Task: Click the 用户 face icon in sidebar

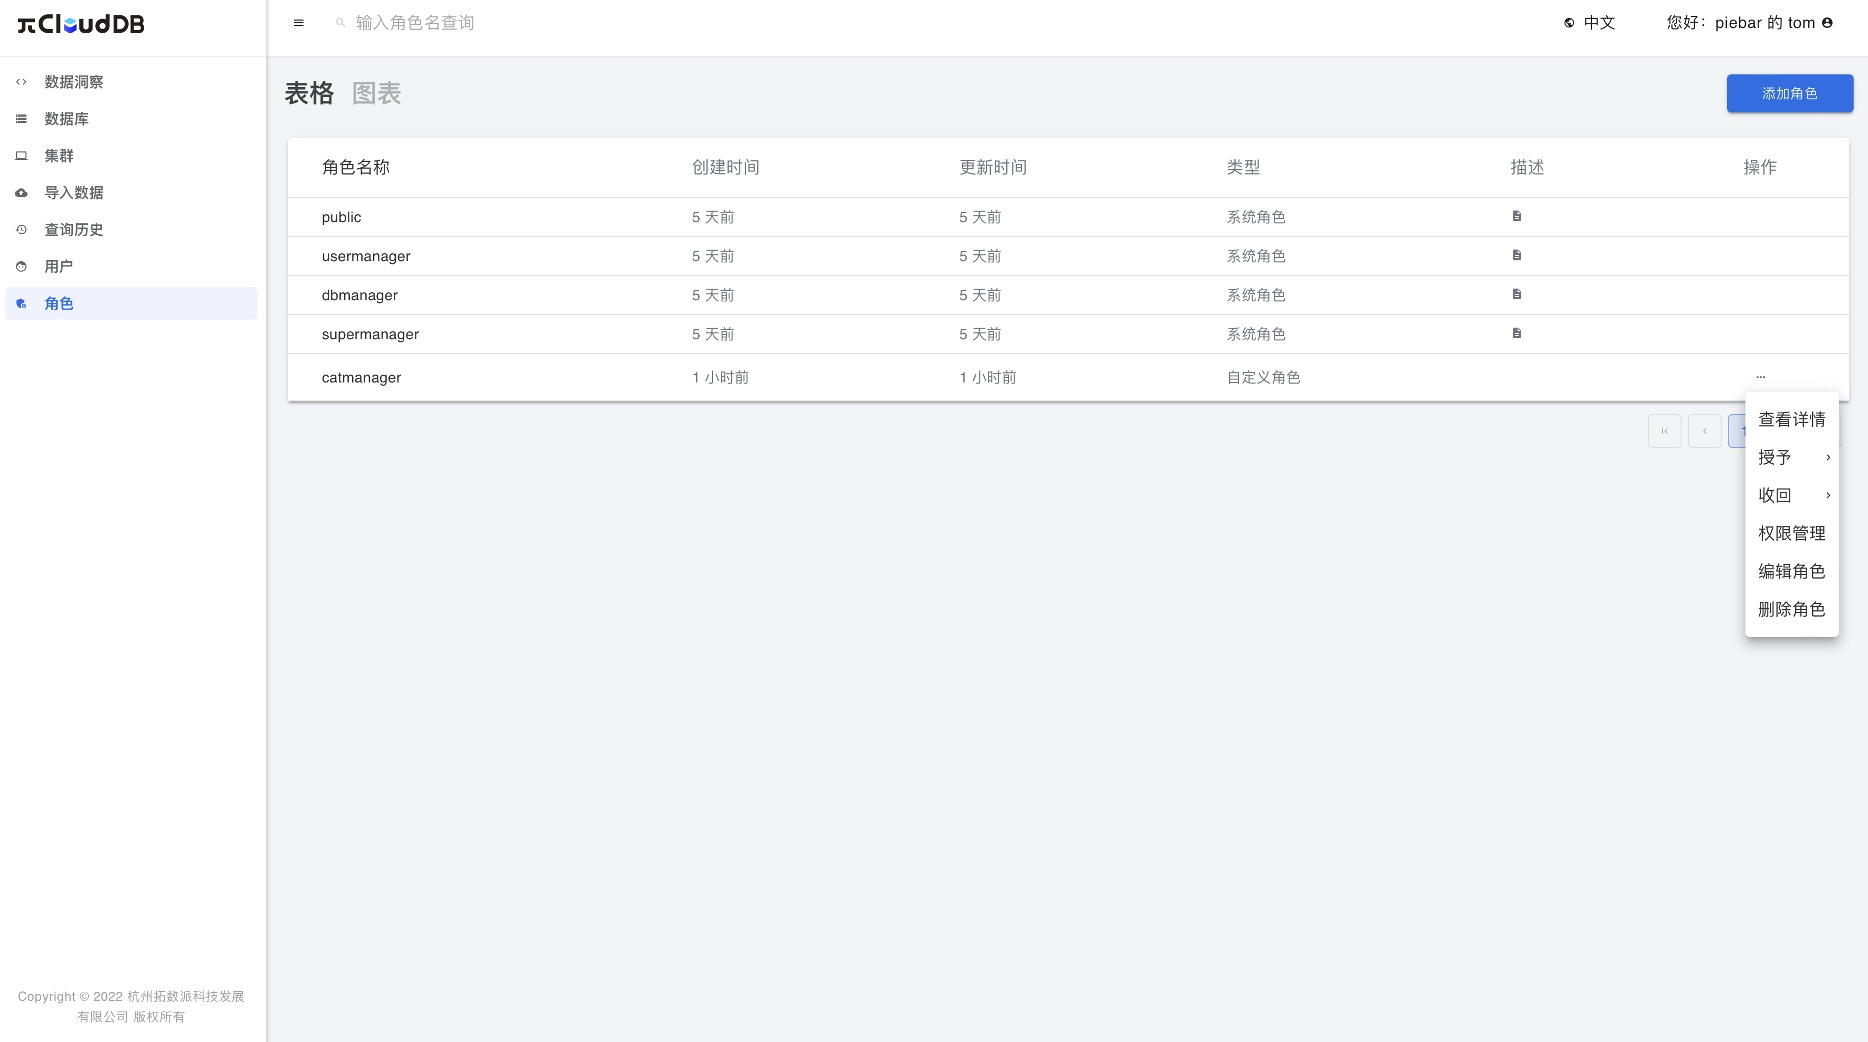Action: coord(21,267)
